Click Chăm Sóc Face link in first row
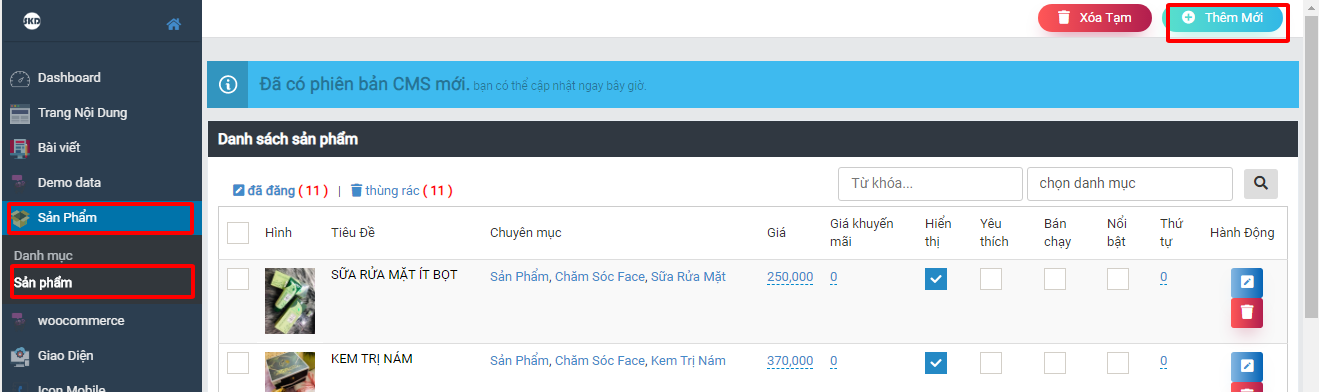Viewport: 1319px width, 392px height. [x=600, y=277]
